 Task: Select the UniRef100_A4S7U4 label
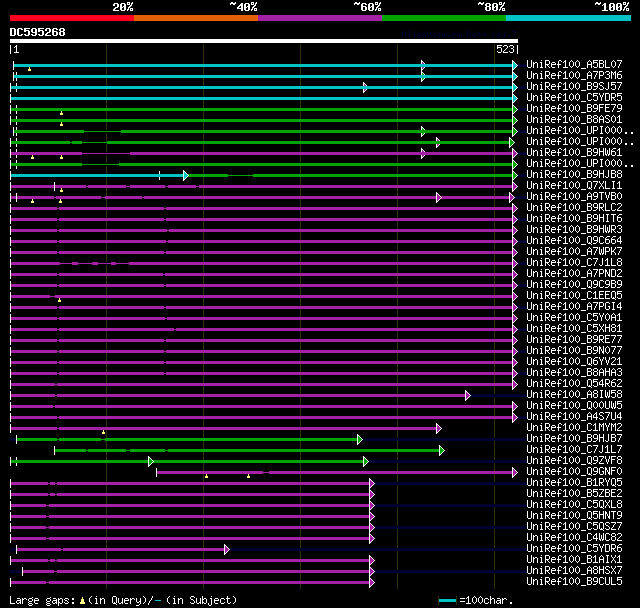pyautogui.click(x=574, y=417)
